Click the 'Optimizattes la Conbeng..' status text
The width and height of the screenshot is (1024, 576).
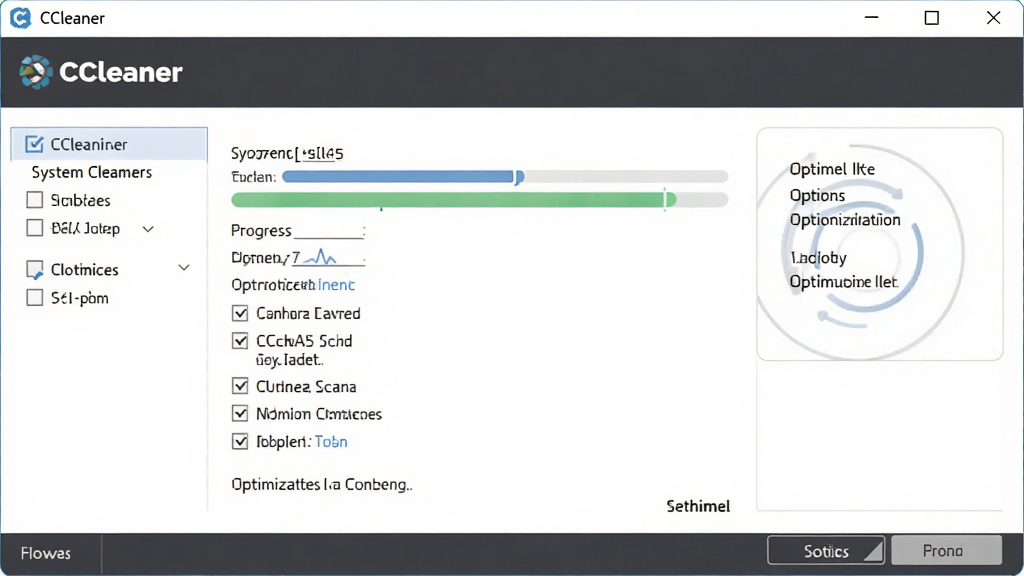[x=322, y=485]
